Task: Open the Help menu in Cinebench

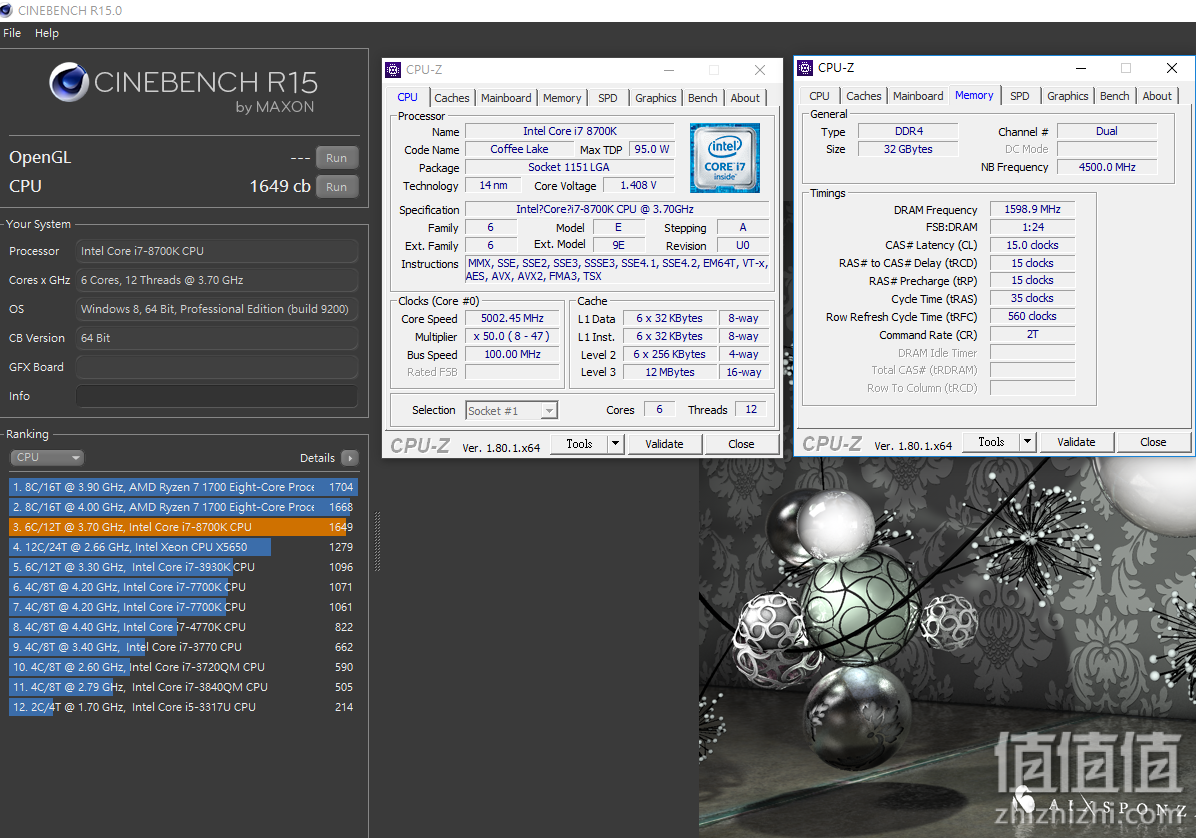Action: [x=47, y=33]
